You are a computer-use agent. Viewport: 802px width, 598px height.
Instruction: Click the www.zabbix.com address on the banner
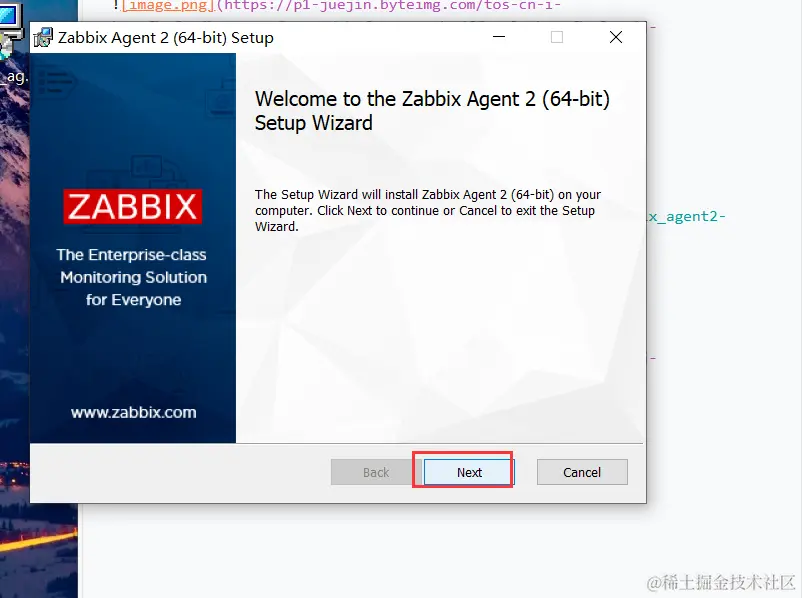coord(133,412)
